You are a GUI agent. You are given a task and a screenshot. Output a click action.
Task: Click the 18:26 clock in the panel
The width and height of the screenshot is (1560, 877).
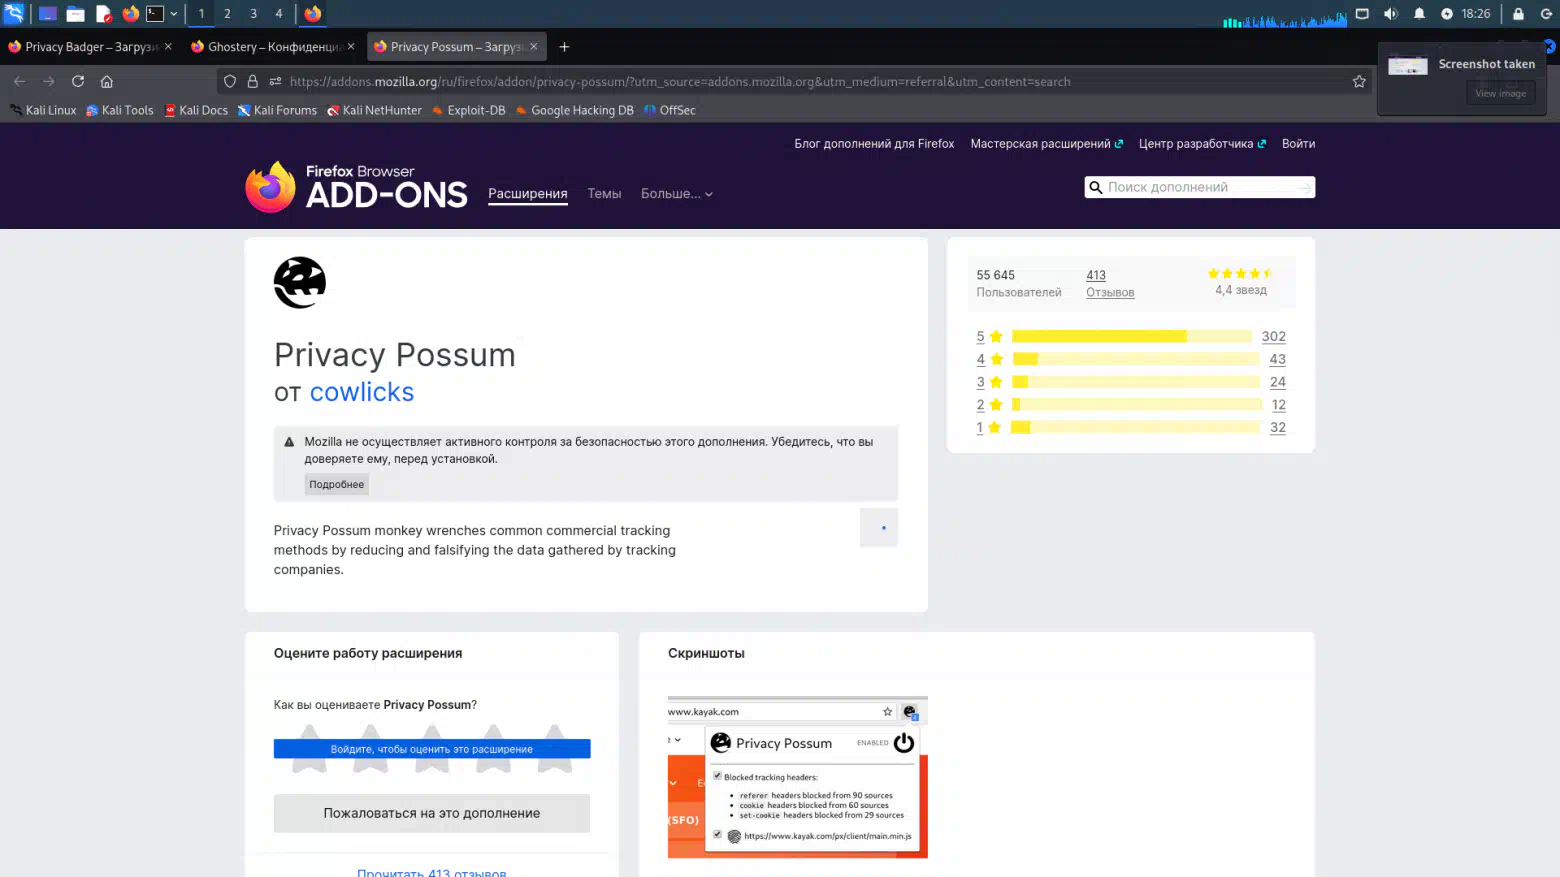click(1475, 14)
